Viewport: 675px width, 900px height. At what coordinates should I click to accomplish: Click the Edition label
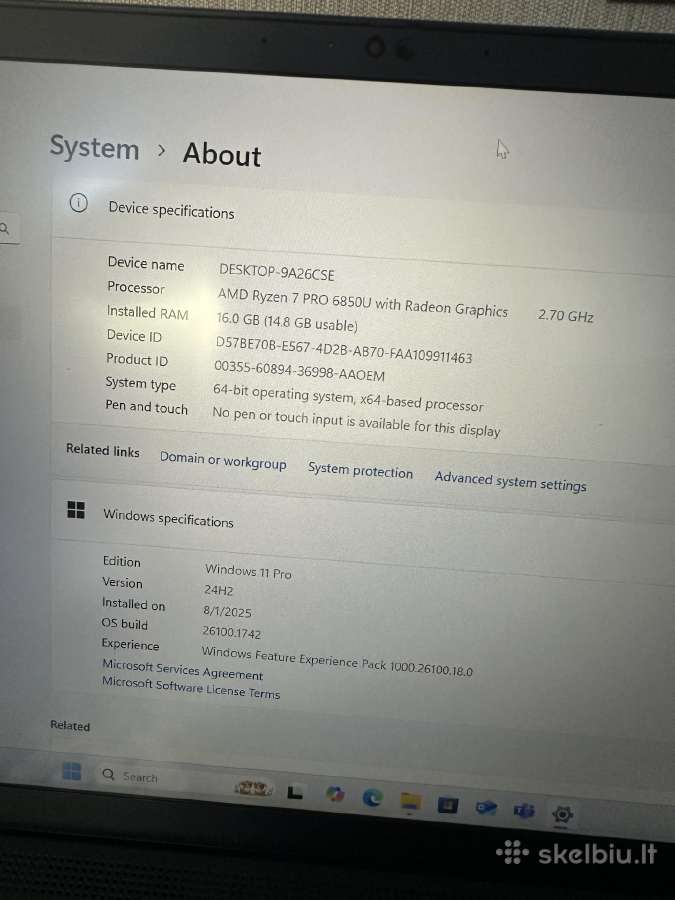122,561
